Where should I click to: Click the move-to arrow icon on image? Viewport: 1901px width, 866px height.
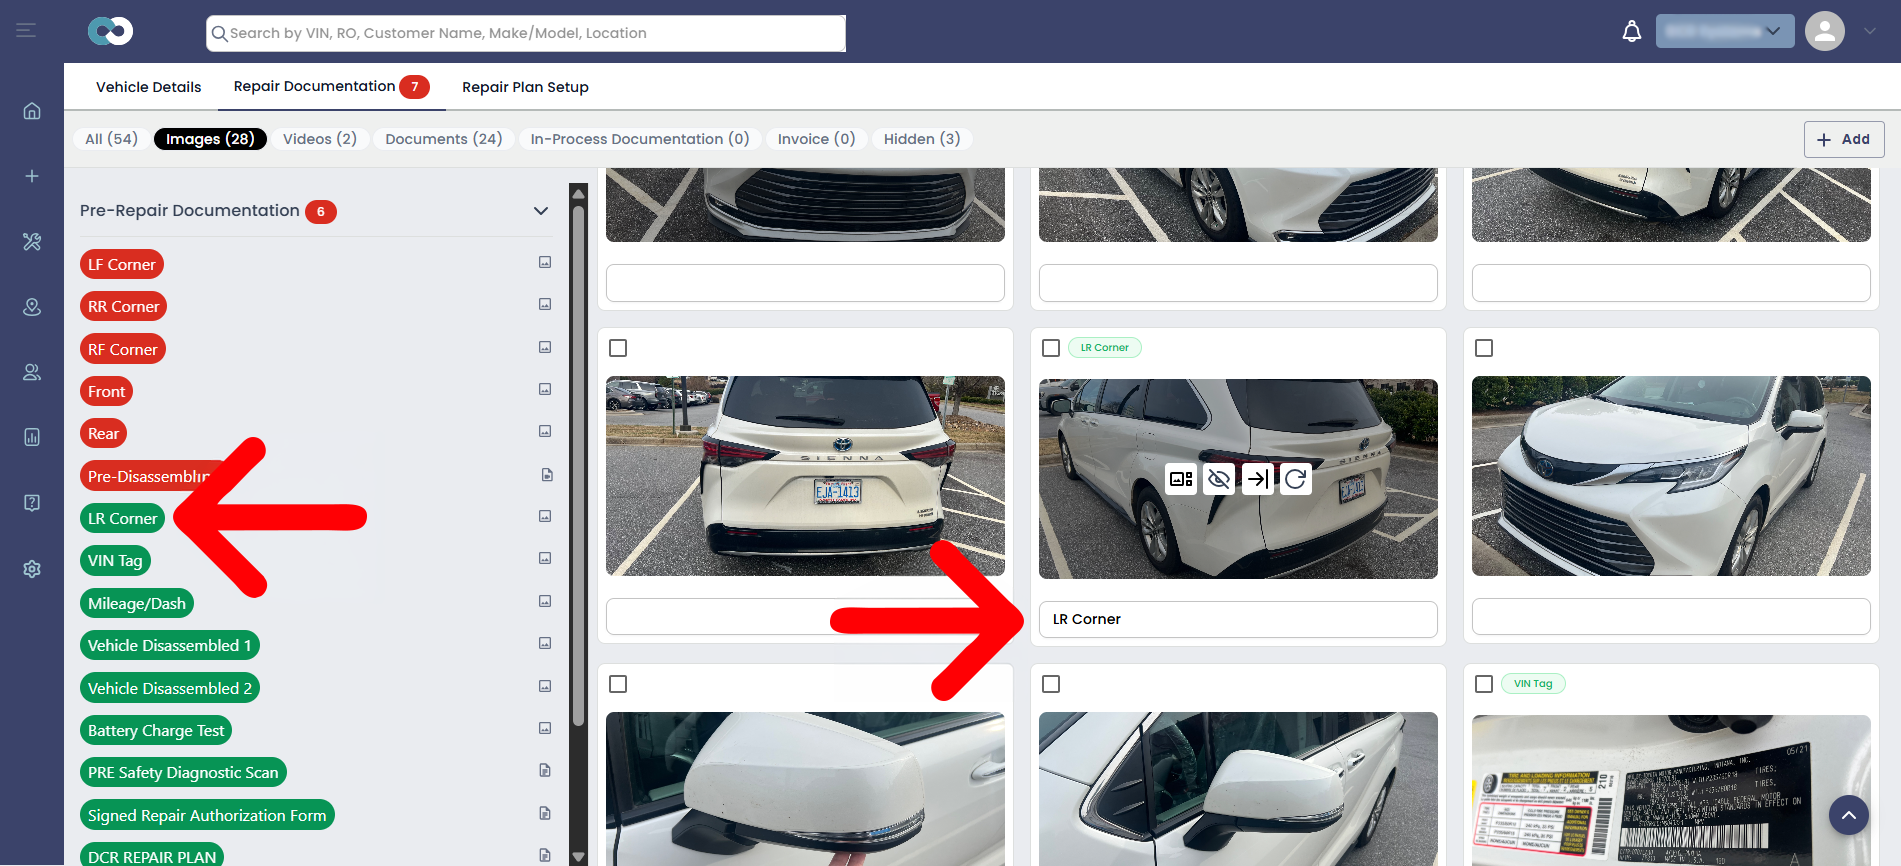coord(1257,479)
